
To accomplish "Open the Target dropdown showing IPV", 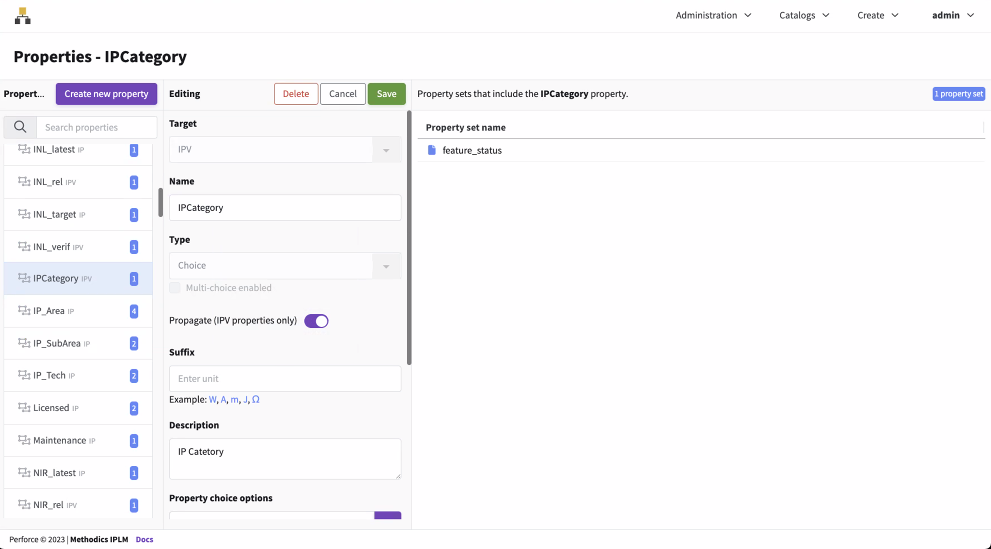I will click(285, 150).
